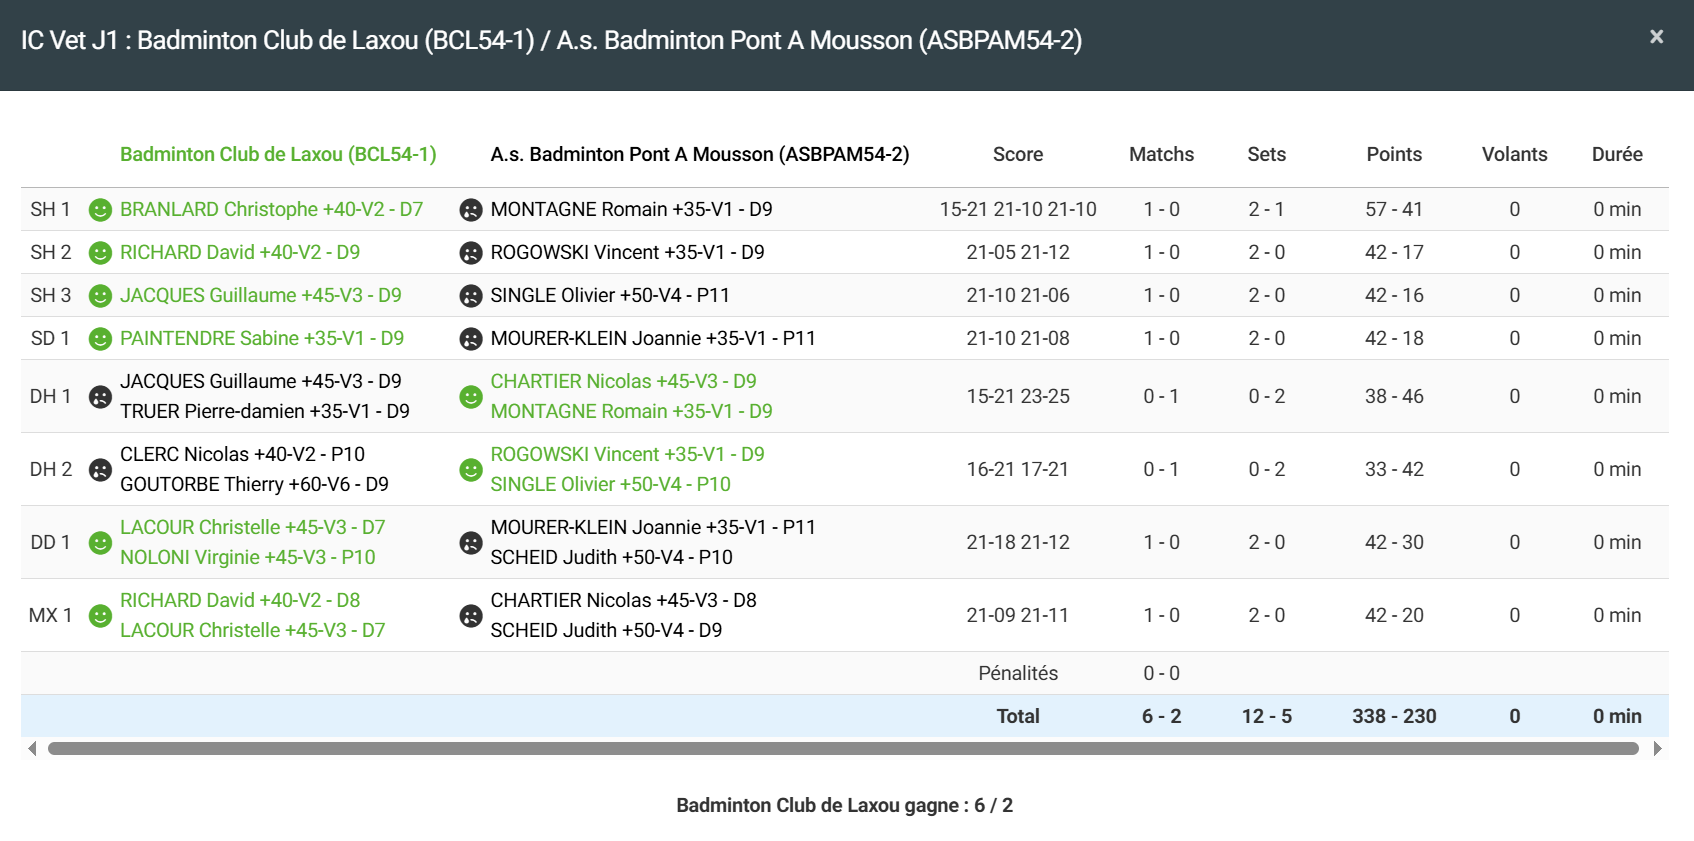1694x841 pixels.
Task: Click sad face icon in DH 1 row
Action: [100, 397]
